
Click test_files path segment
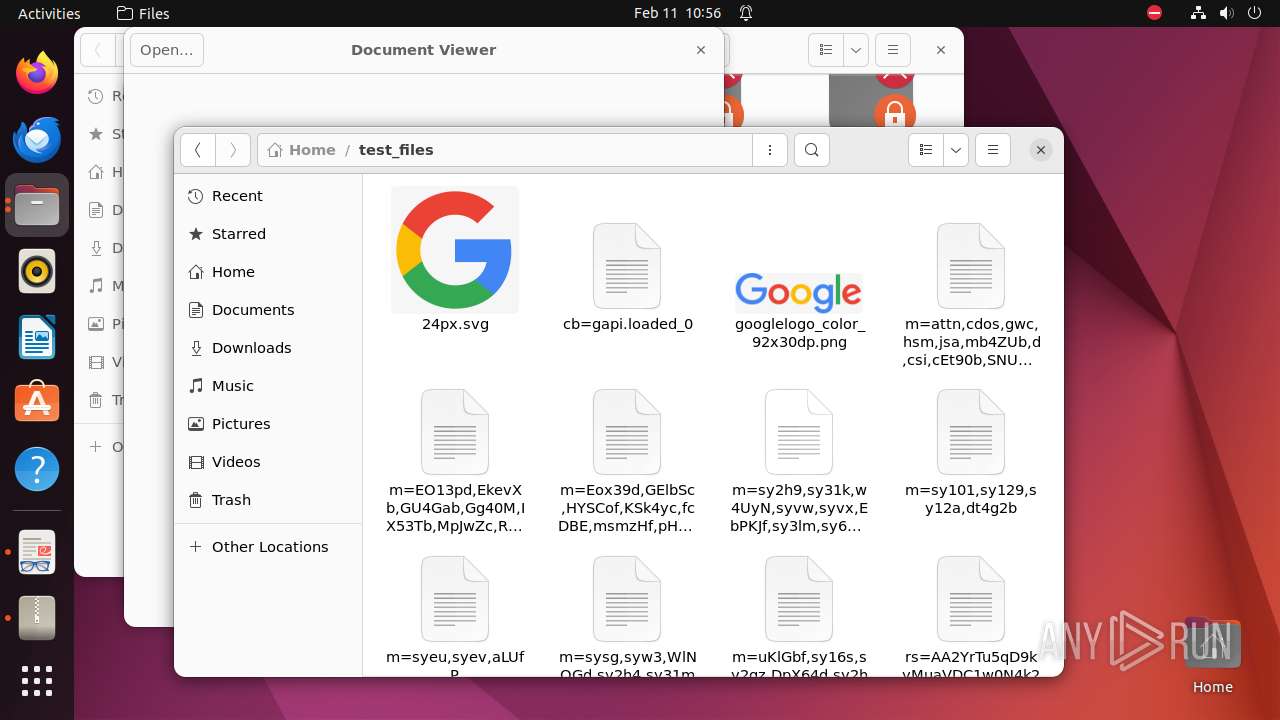(396, 150)
